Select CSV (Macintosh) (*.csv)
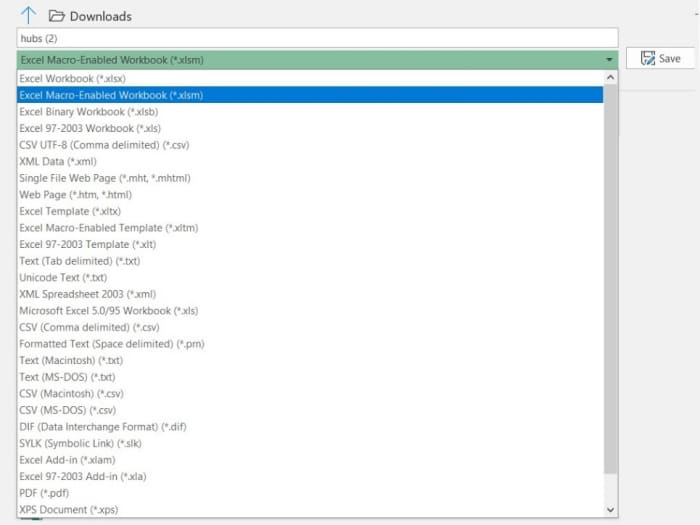The image size is (700, 525). [310, 393]
